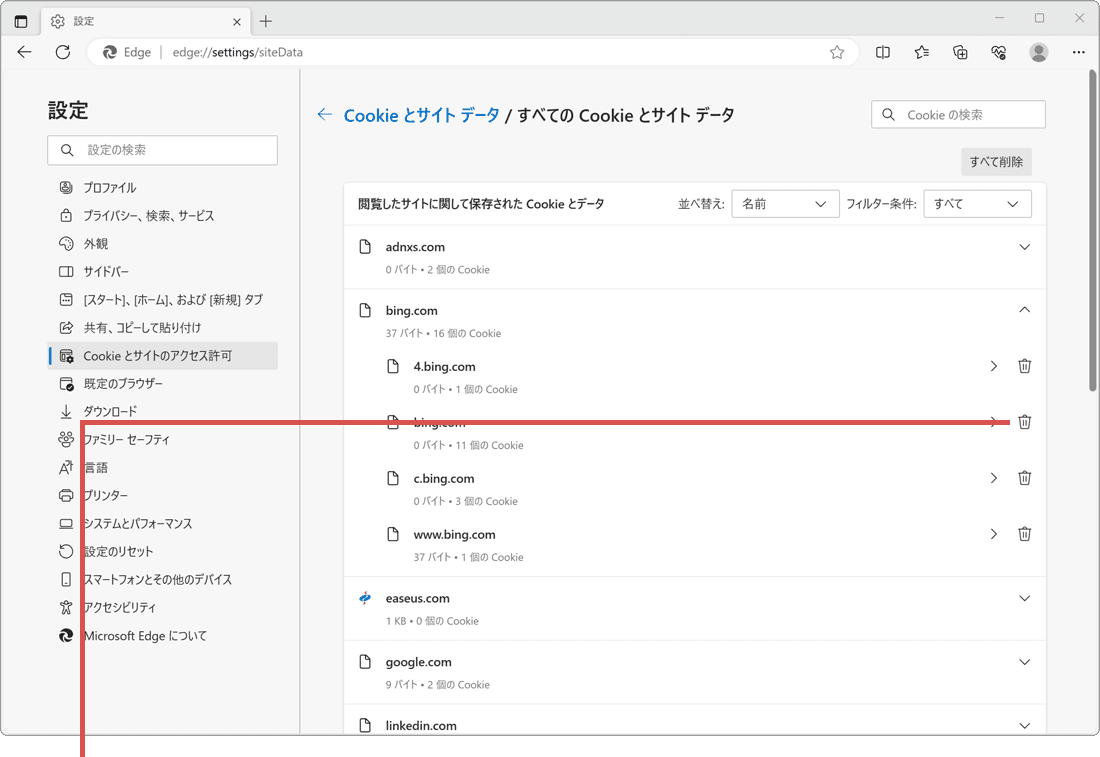Screen dimensions: 1100x757
Task: Click the Cookie の検索 search field
Action: tap(957, 114)
